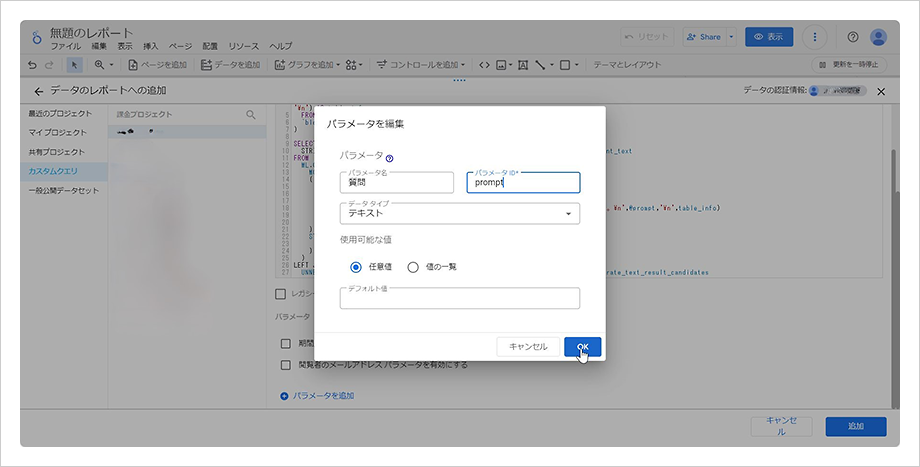Click the parameter help info icon
Image resolution: width=920 pixels, height=467 pixels.
[390, 158]
